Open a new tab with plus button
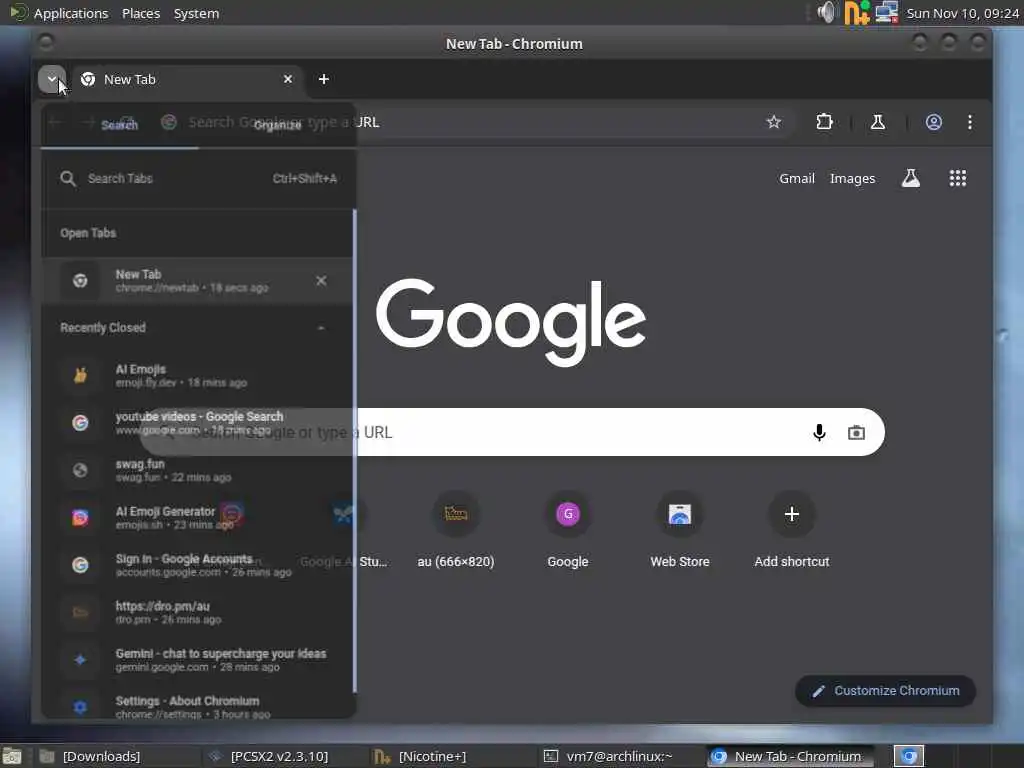Image resolution: width=1024 pixels, height=768 pixels. point(323,79)
